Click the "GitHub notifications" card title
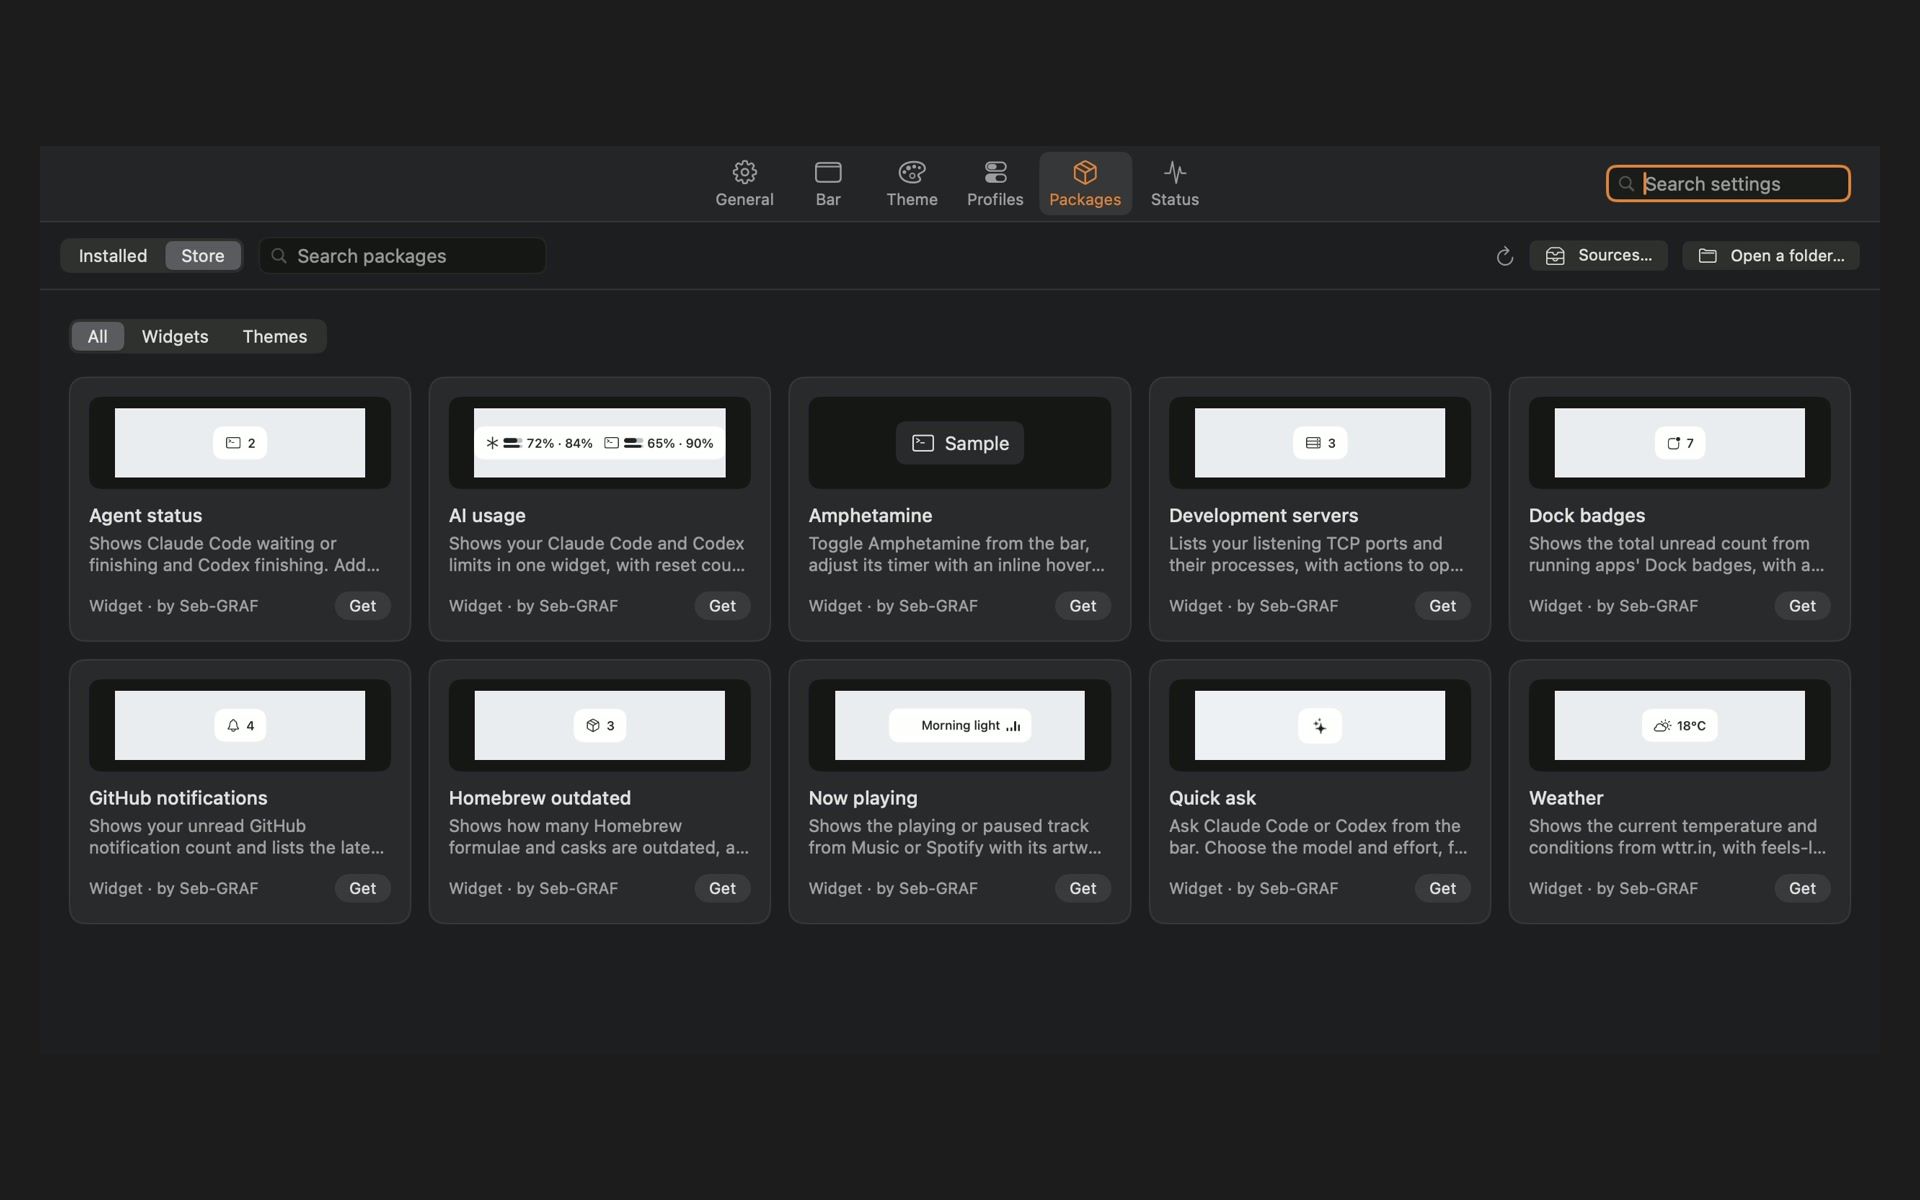This screenshot has width=1920, height=1200. (x=178, y=799)
